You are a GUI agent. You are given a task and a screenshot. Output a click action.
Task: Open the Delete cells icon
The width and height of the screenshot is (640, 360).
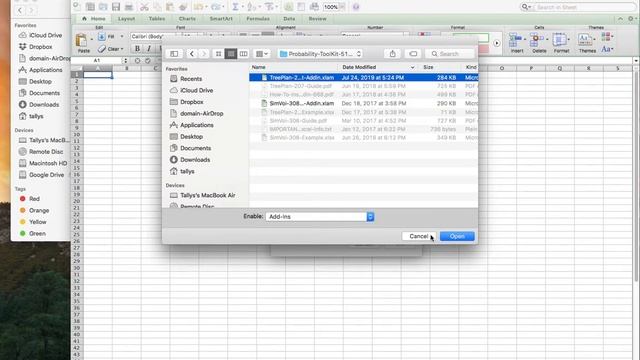pyautogui.click(x=537, y=40)
